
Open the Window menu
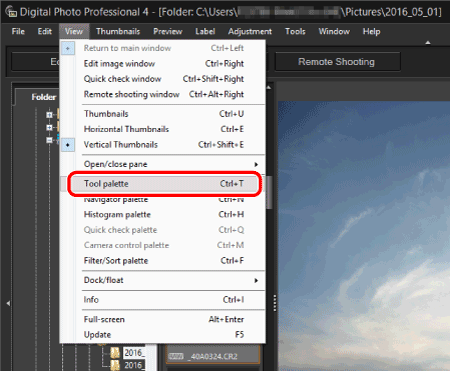(334, 32)
